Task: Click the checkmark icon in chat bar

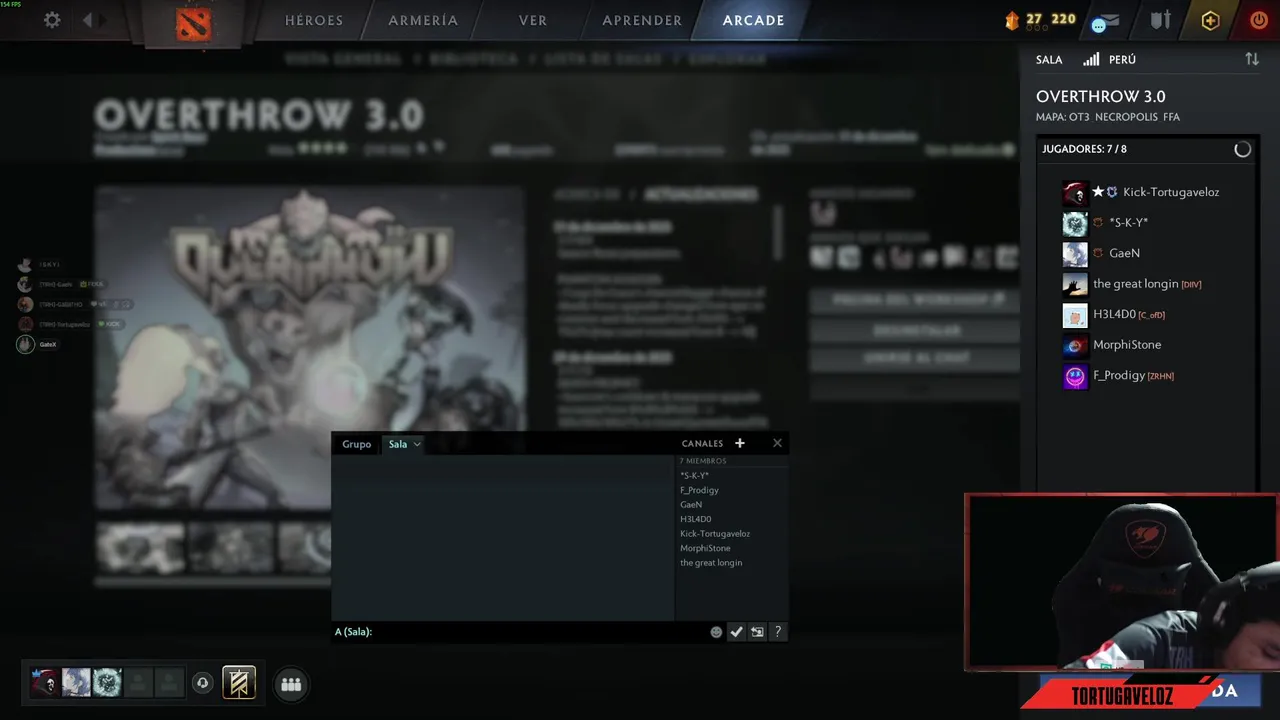Action: tap(736, 632)
